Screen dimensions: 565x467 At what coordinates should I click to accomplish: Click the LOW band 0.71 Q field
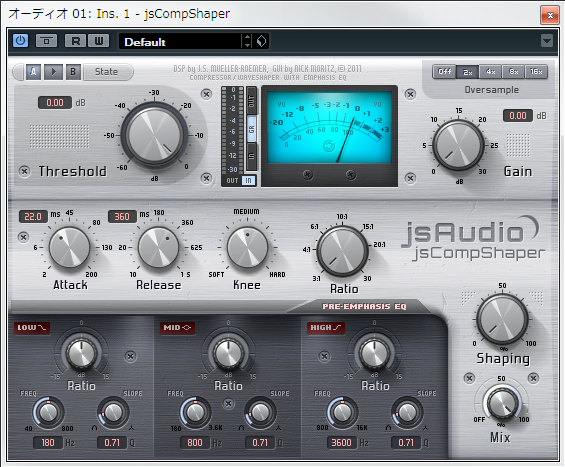pos(112,442)
